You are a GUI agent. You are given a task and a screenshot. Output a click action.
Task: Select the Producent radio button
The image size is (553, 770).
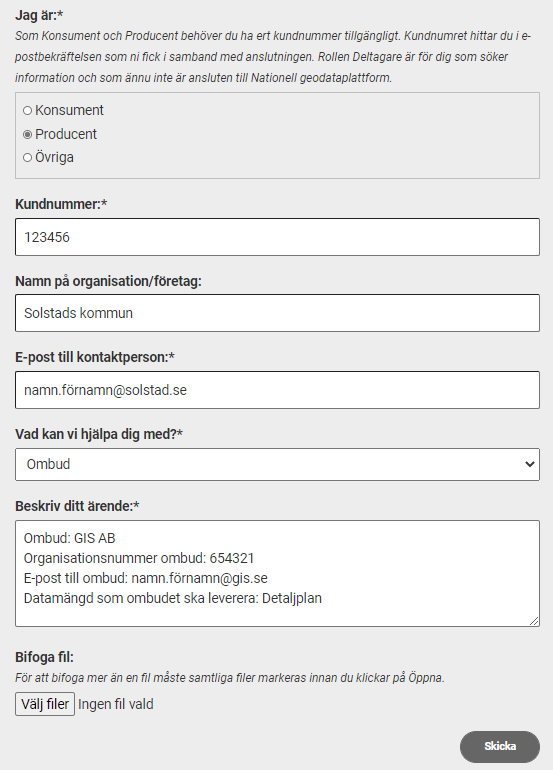[x=28, y=134]
